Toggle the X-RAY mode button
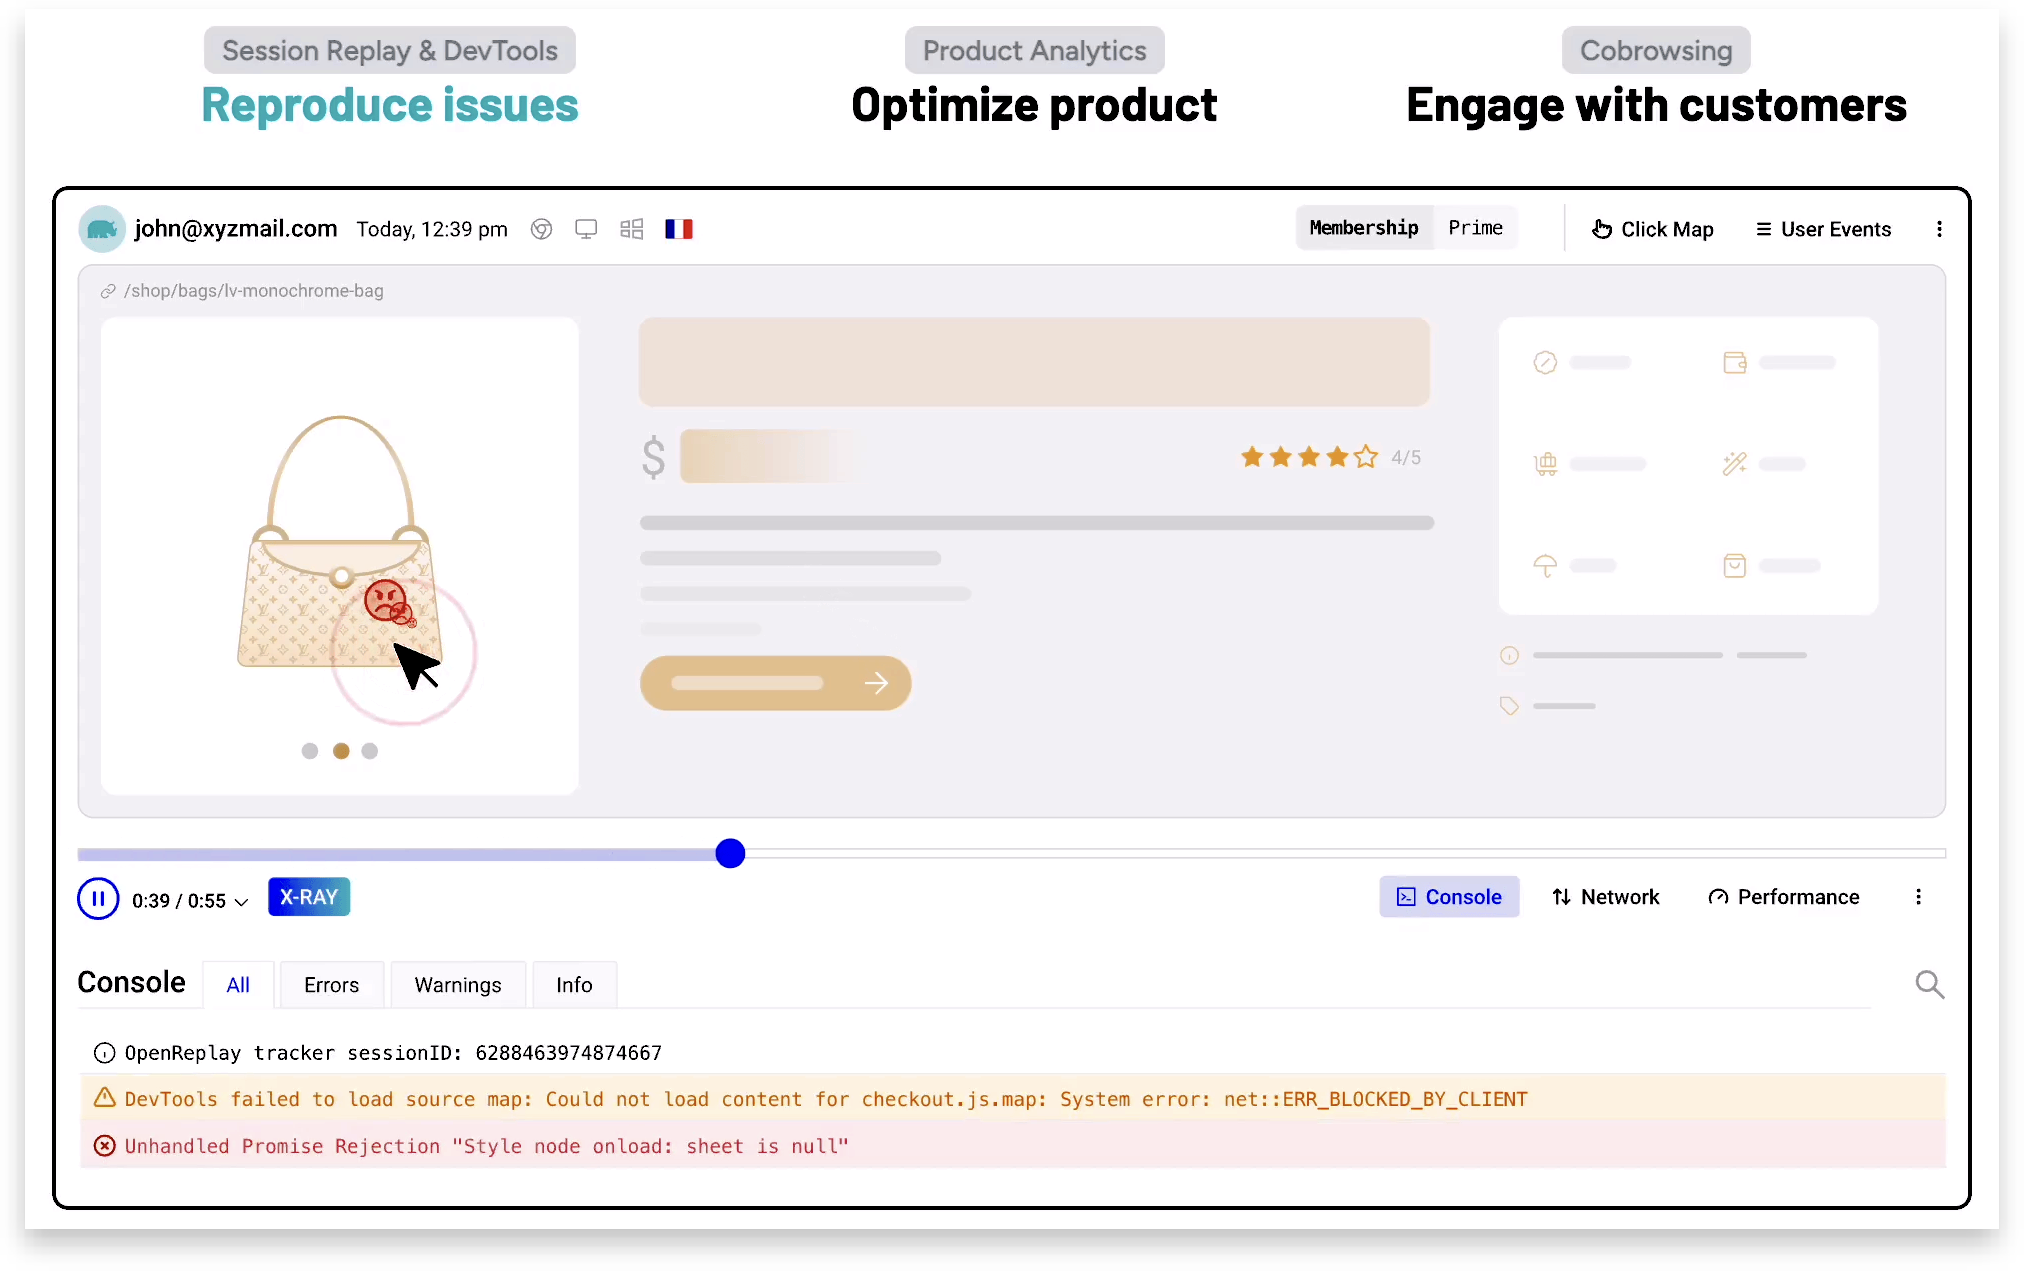2024x1271 pixels. (x=309, y=897)
